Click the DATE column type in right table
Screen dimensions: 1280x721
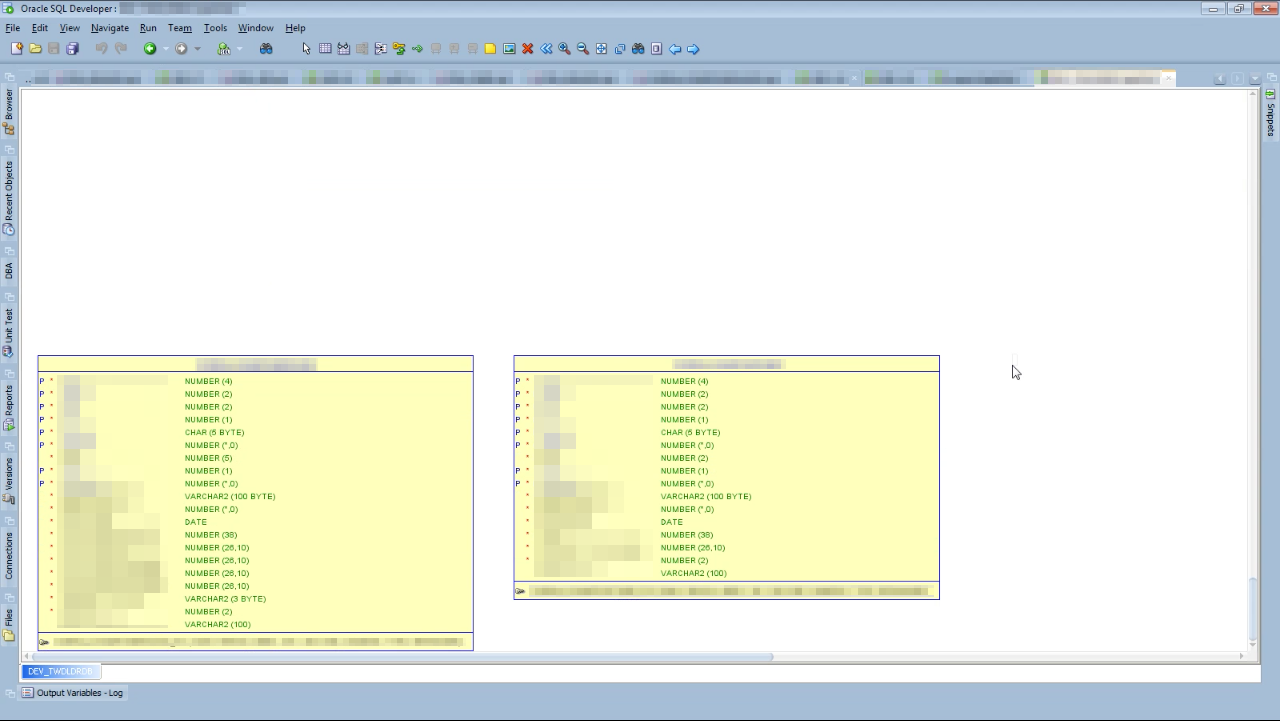click(x=672, y=522)
